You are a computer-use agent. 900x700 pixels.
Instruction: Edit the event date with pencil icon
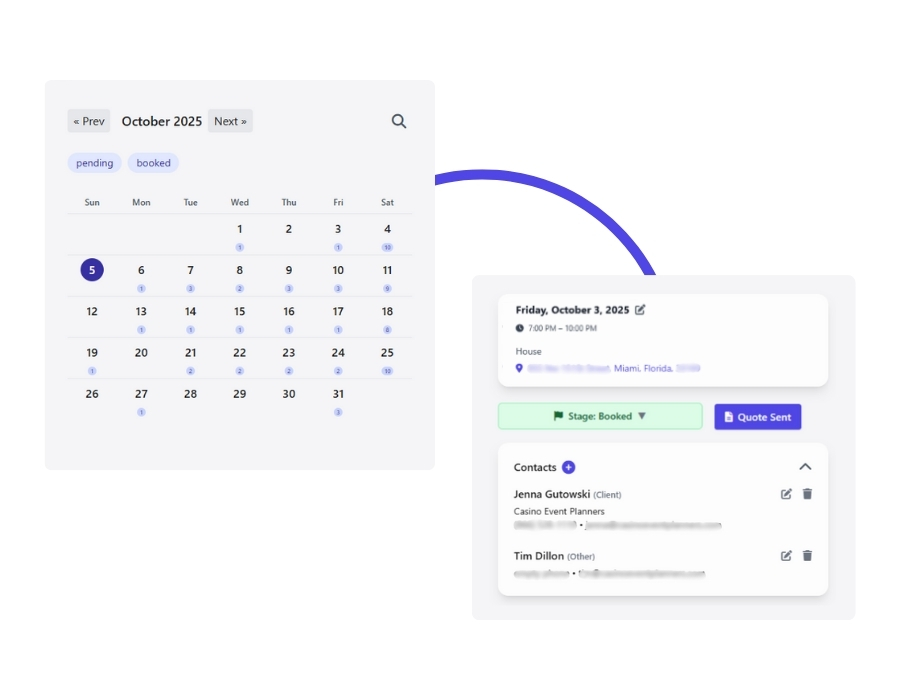point(640,310)
